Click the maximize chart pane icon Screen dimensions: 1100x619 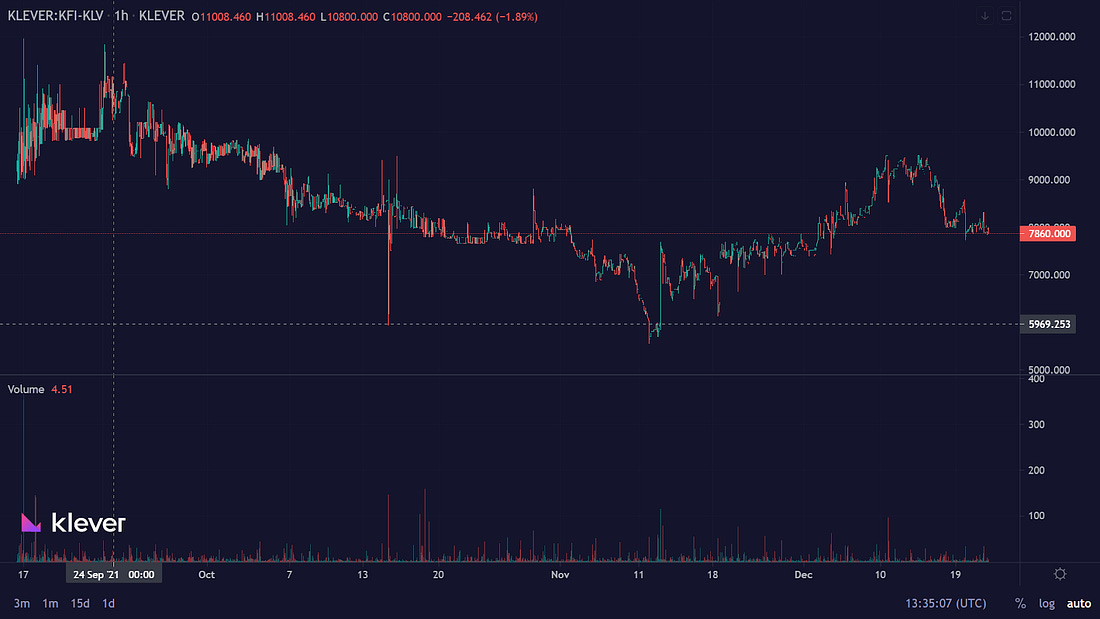point(1006,16)
